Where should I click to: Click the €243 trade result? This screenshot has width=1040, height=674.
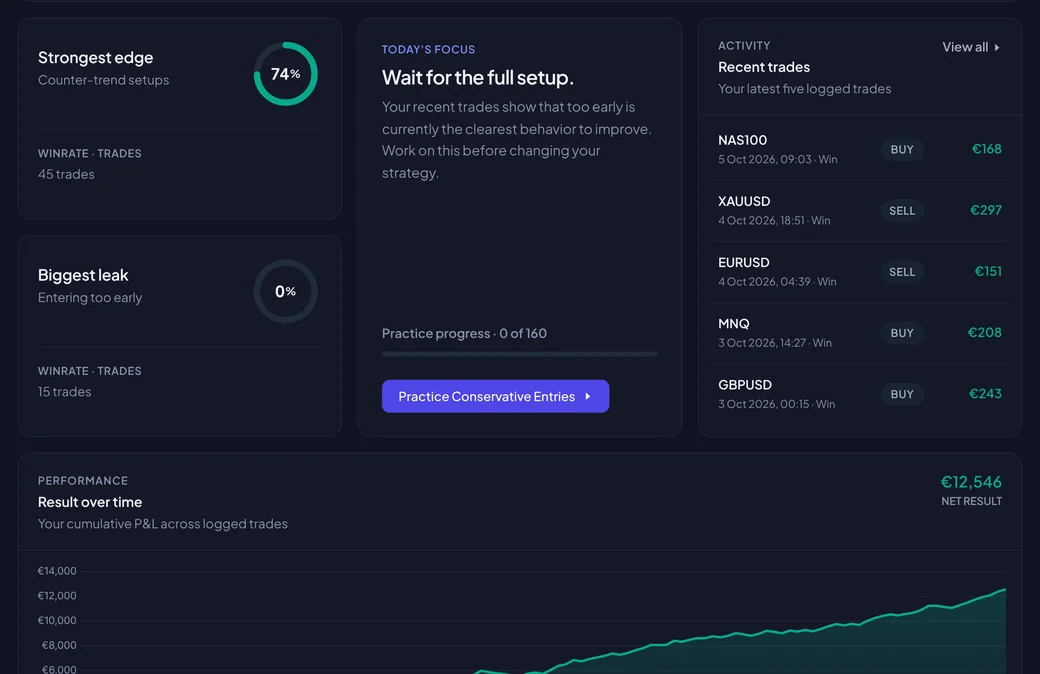click(986, 393)
